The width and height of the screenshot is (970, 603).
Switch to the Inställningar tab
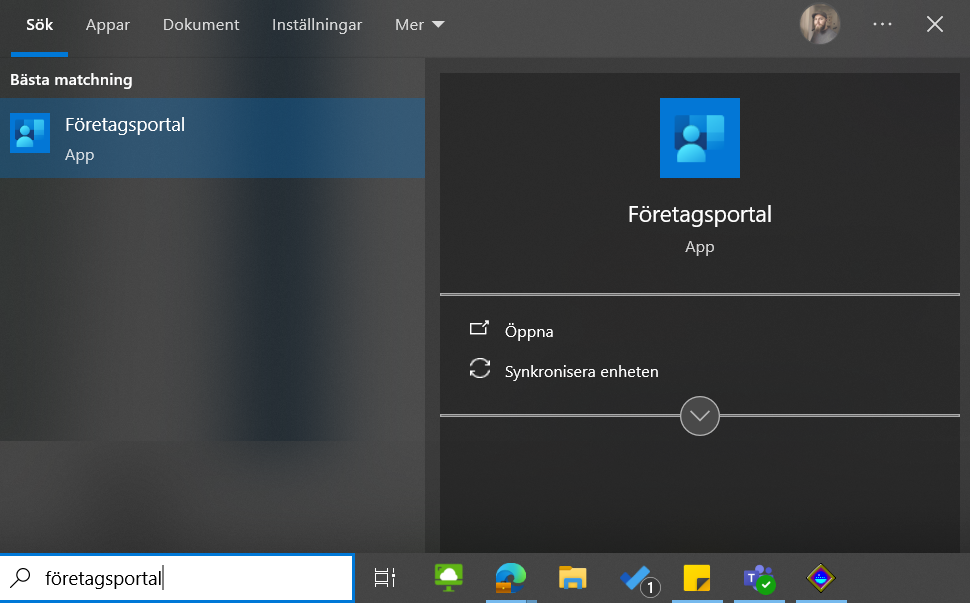point(317,25)
